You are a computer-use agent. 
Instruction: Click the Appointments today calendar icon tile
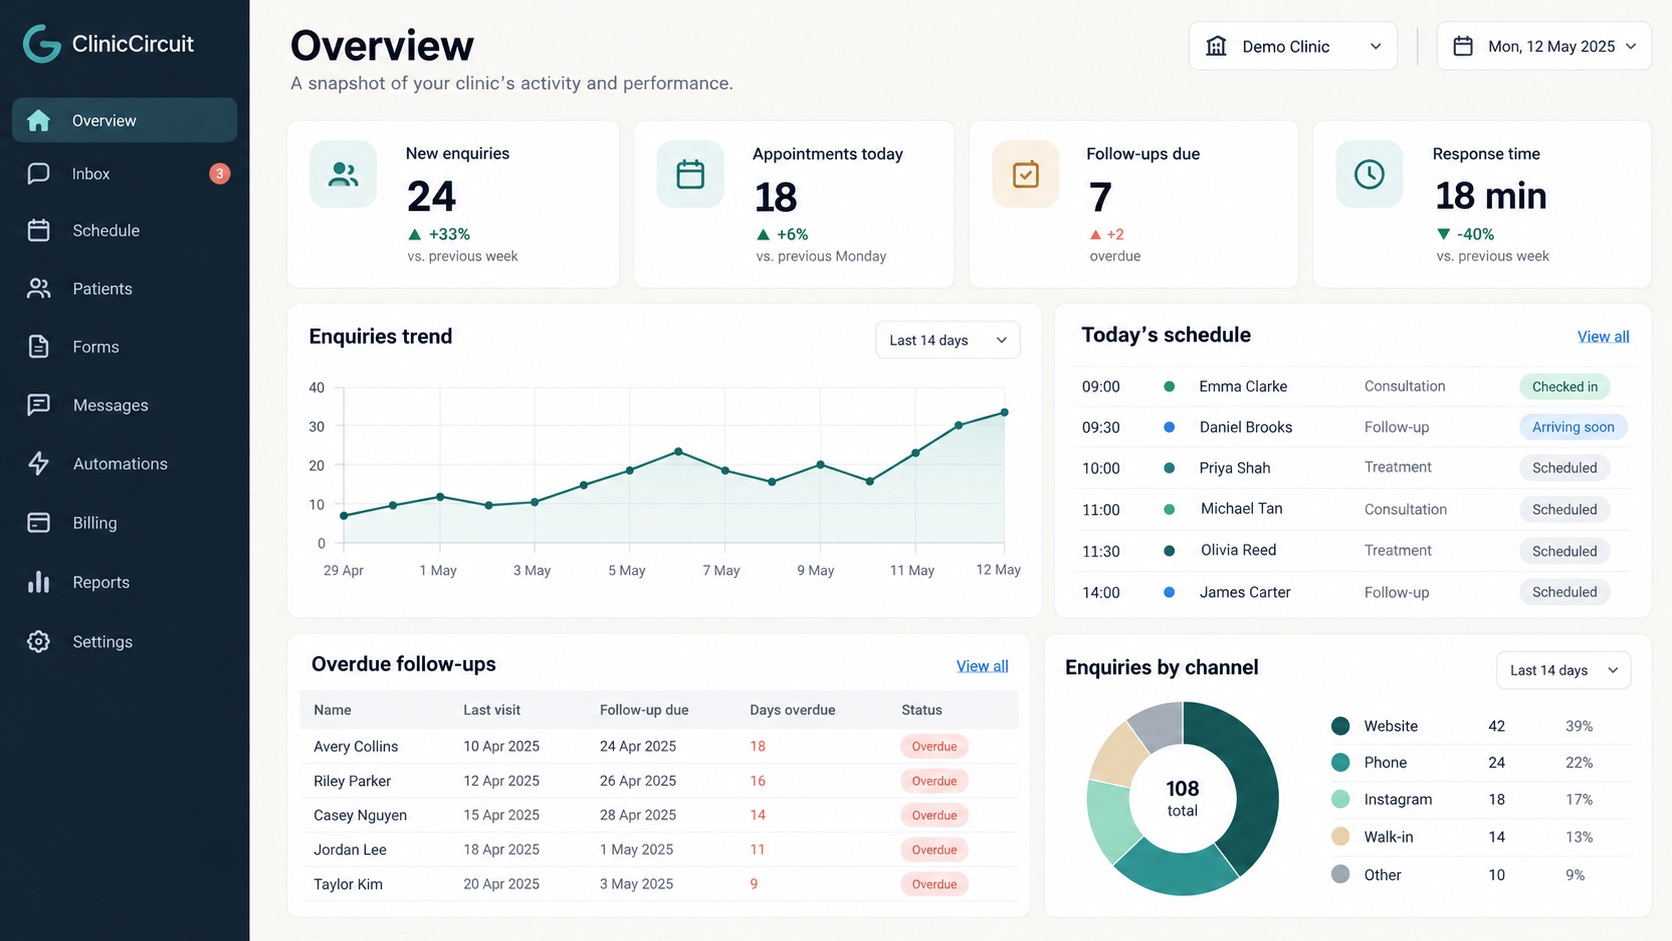point(690,175)
